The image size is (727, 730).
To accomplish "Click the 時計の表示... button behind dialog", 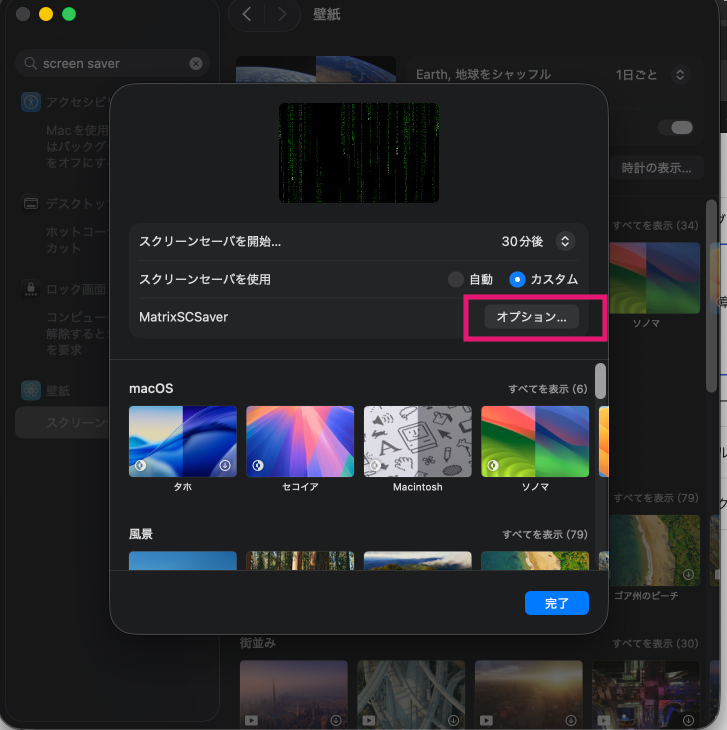I will pyautogui.click(x=656, y=168).
